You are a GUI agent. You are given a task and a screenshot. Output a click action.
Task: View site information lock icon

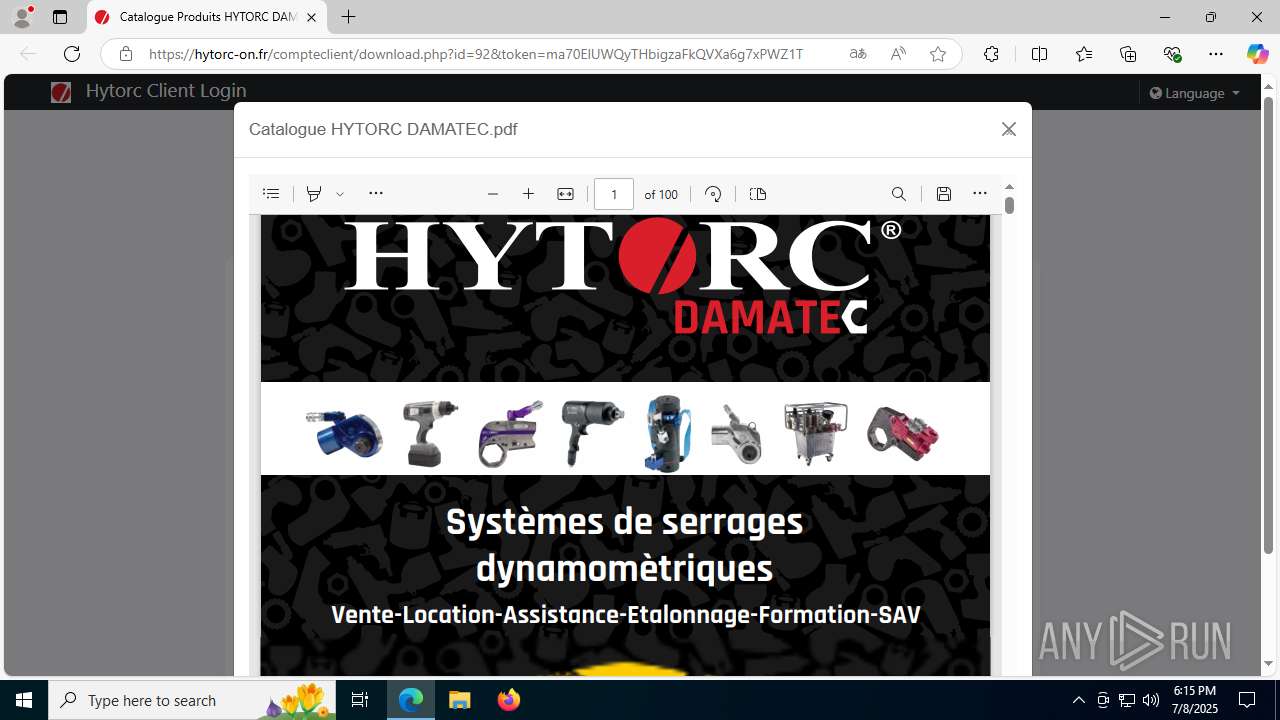[x=126, y=54]
